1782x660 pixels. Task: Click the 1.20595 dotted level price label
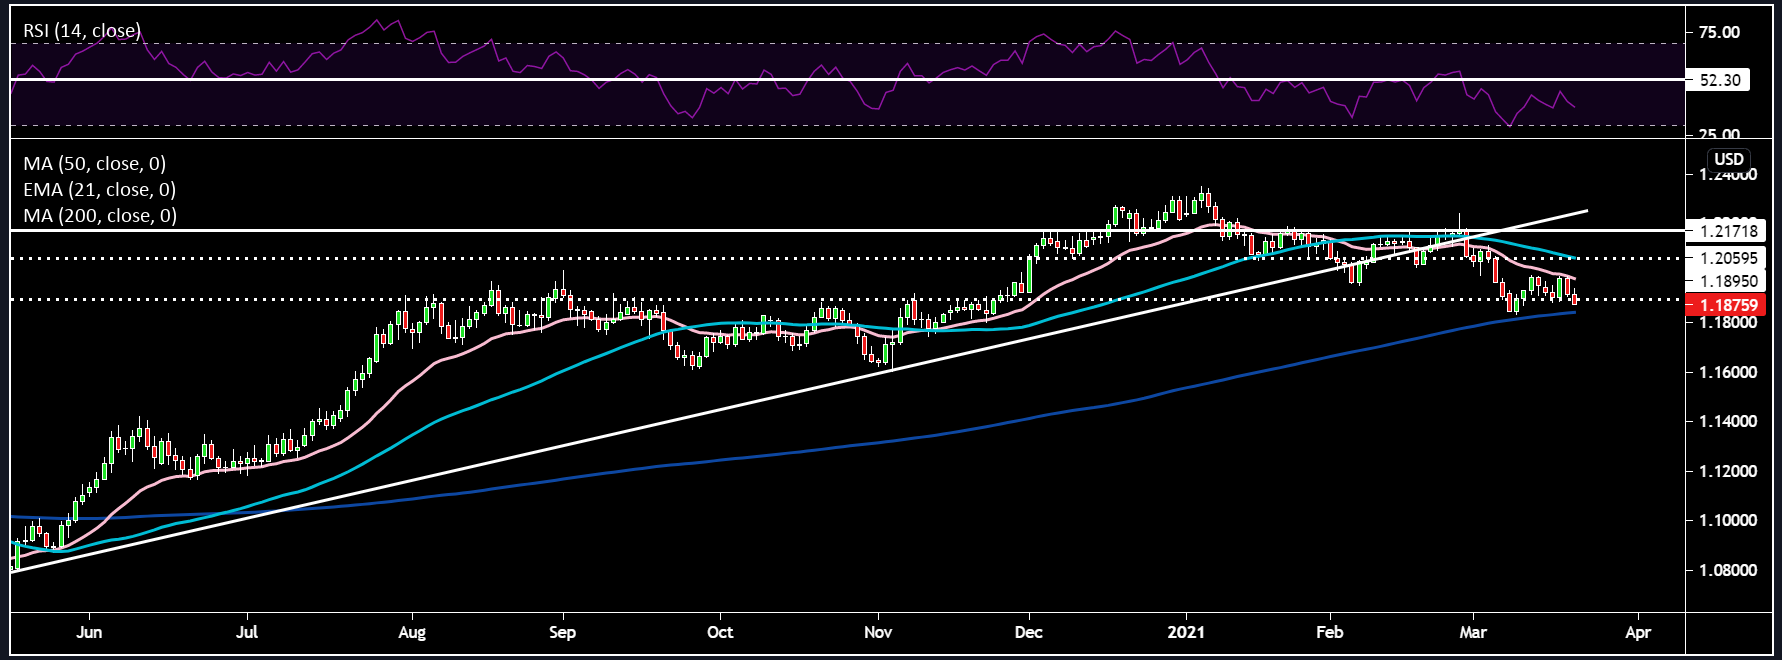click(1728, 258)
